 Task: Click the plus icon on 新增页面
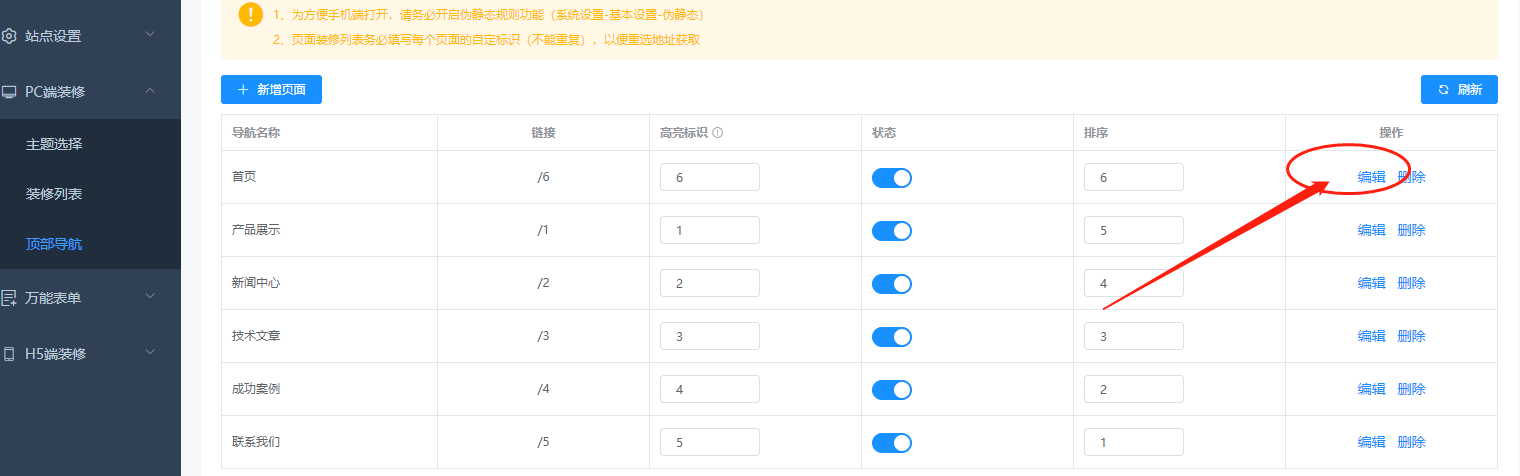(x=243, y=90)
